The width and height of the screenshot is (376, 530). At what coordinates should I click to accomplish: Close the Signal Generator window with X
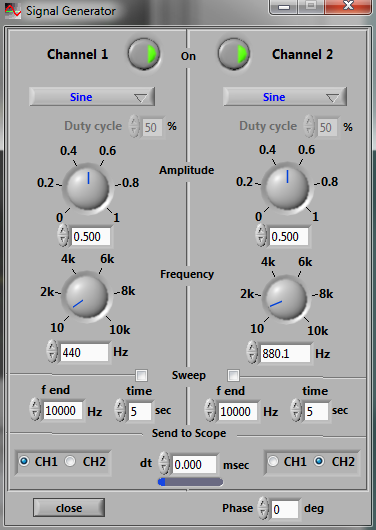[x=348, y=6]
